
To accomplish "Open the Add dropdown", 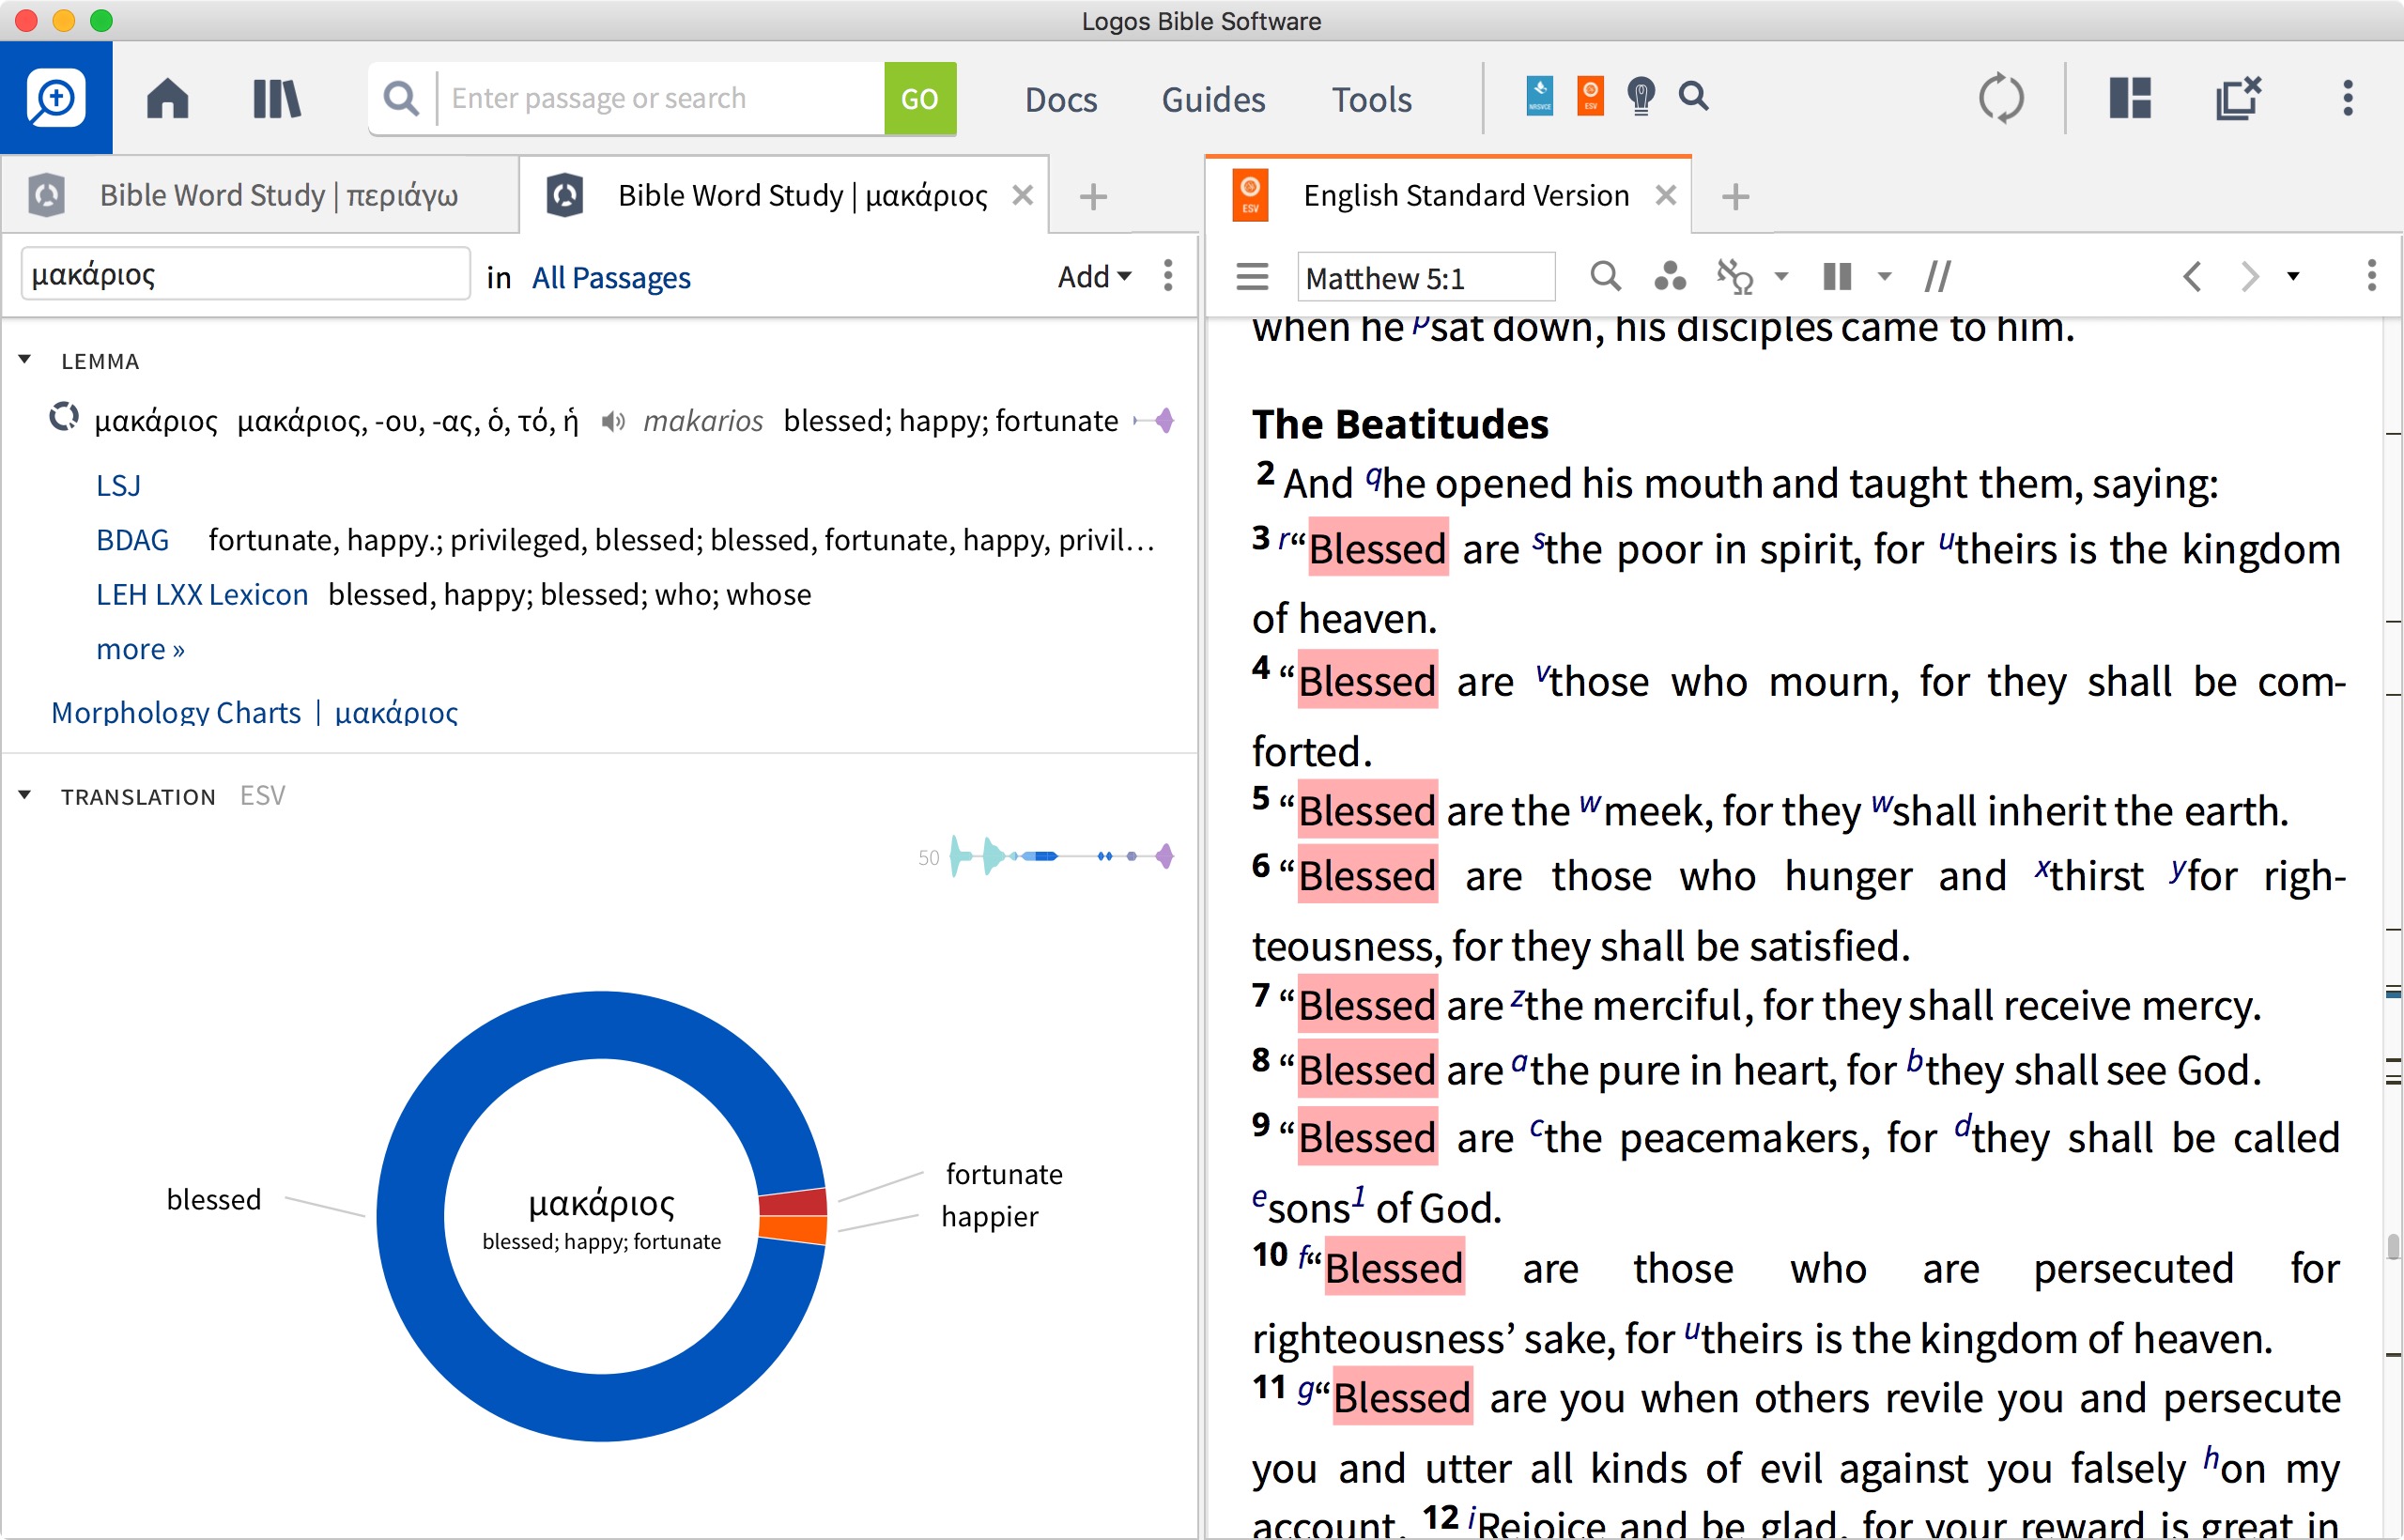I will coord(1094,276).
